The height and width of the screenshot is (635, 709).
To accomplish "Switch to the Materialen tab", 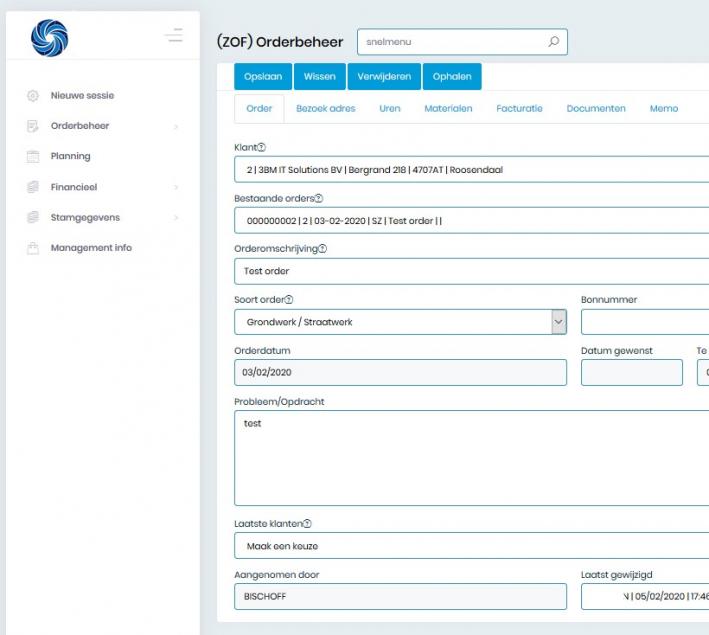I will pos(448,108).
